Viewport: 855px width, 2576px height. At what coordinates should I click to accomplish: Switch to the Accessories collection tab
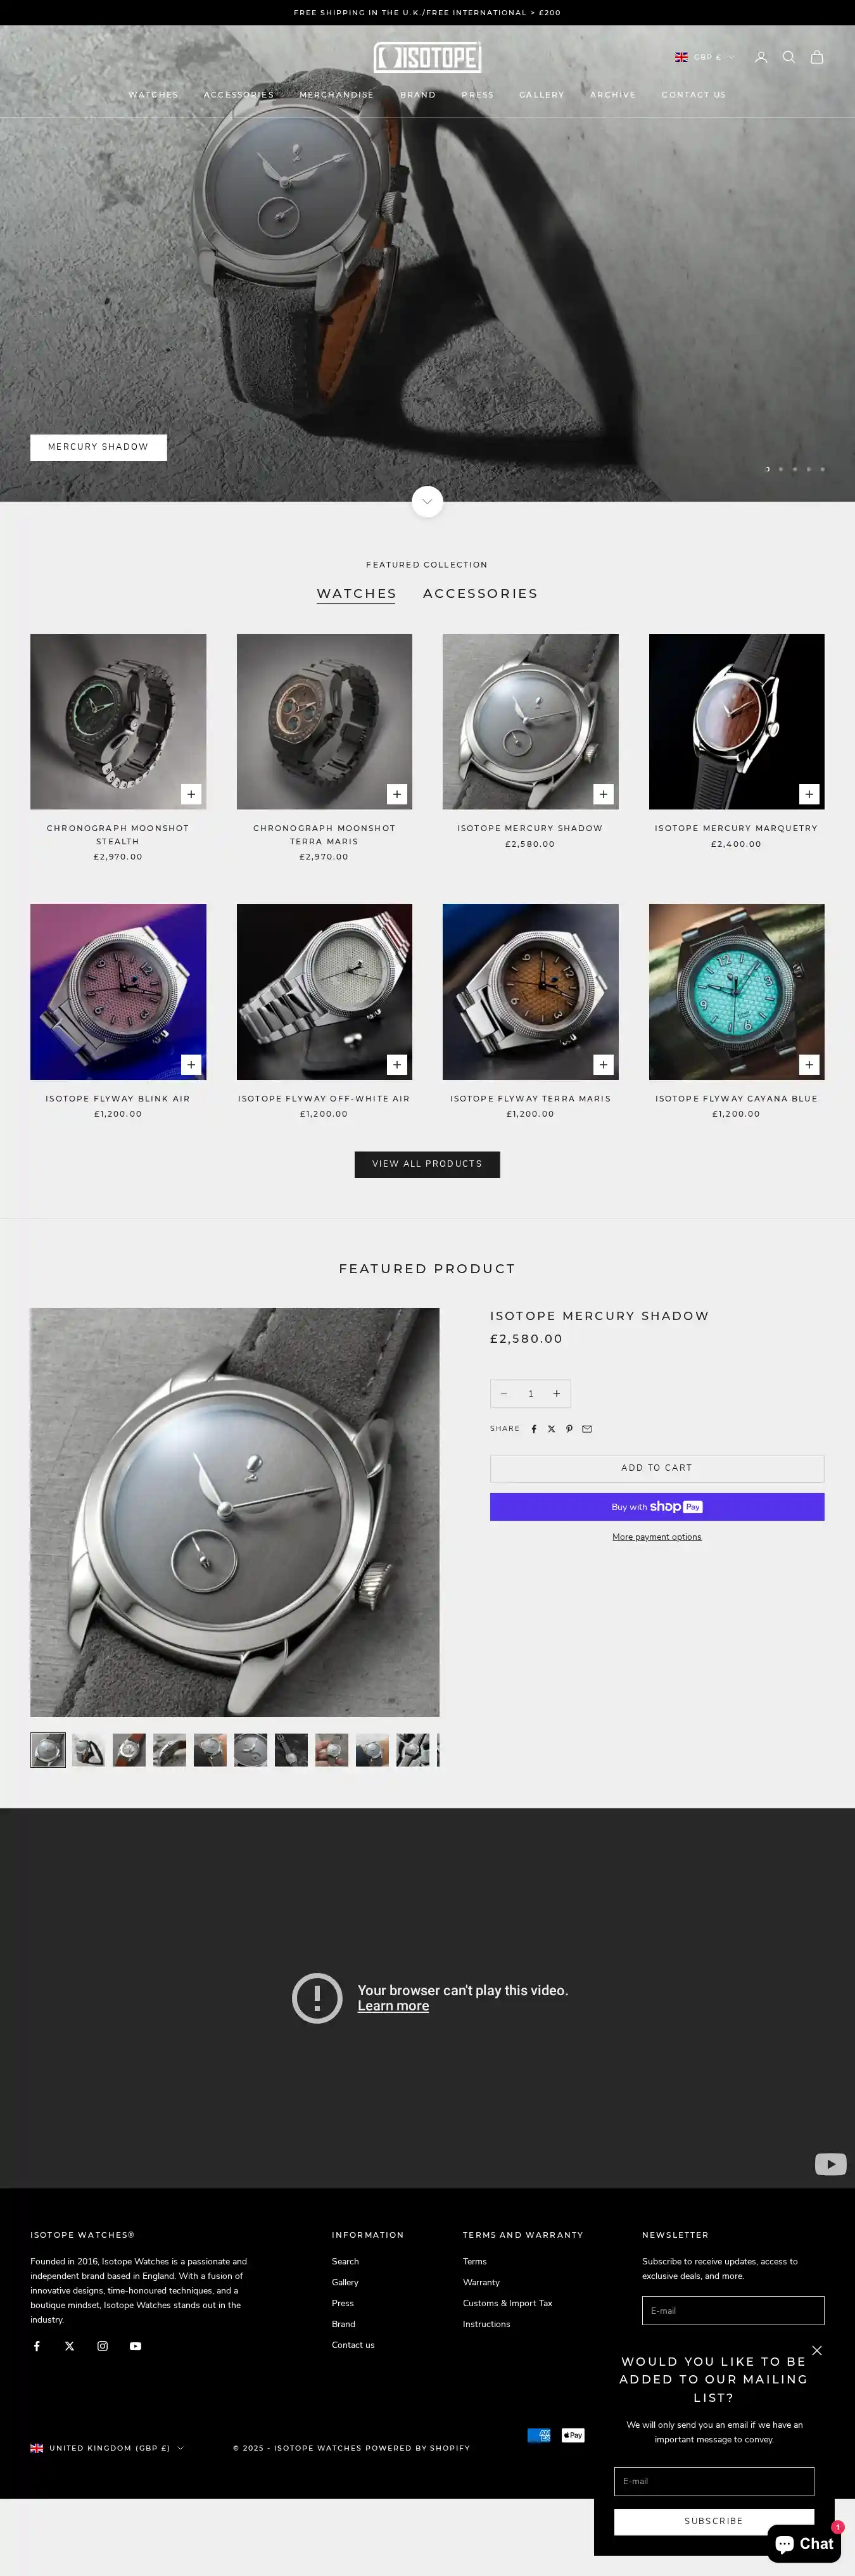tap(480, 594)
